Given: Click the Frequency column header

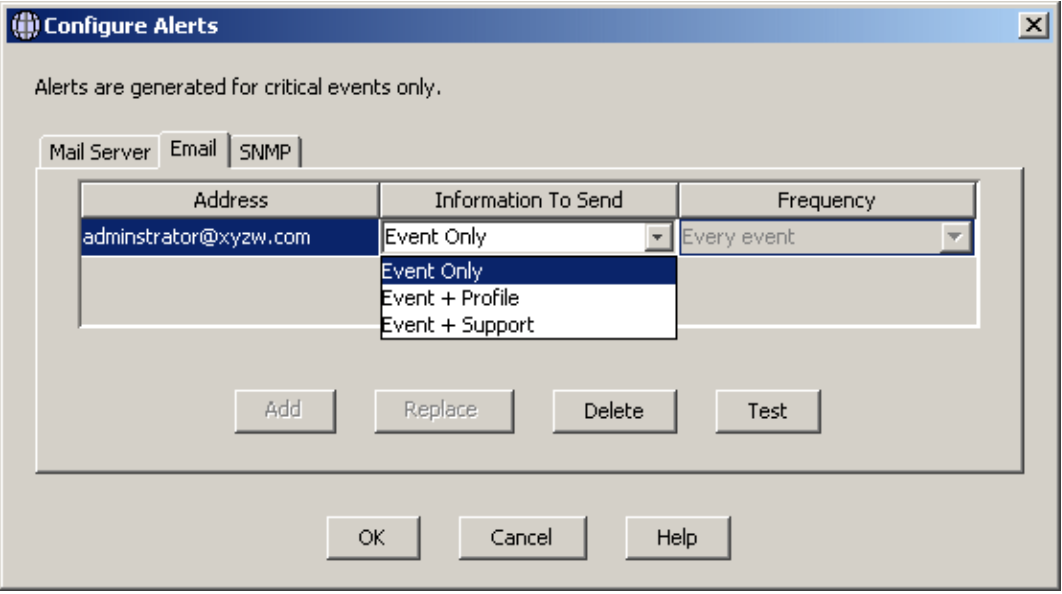Looking at the screenshot, I should (826, 200).
